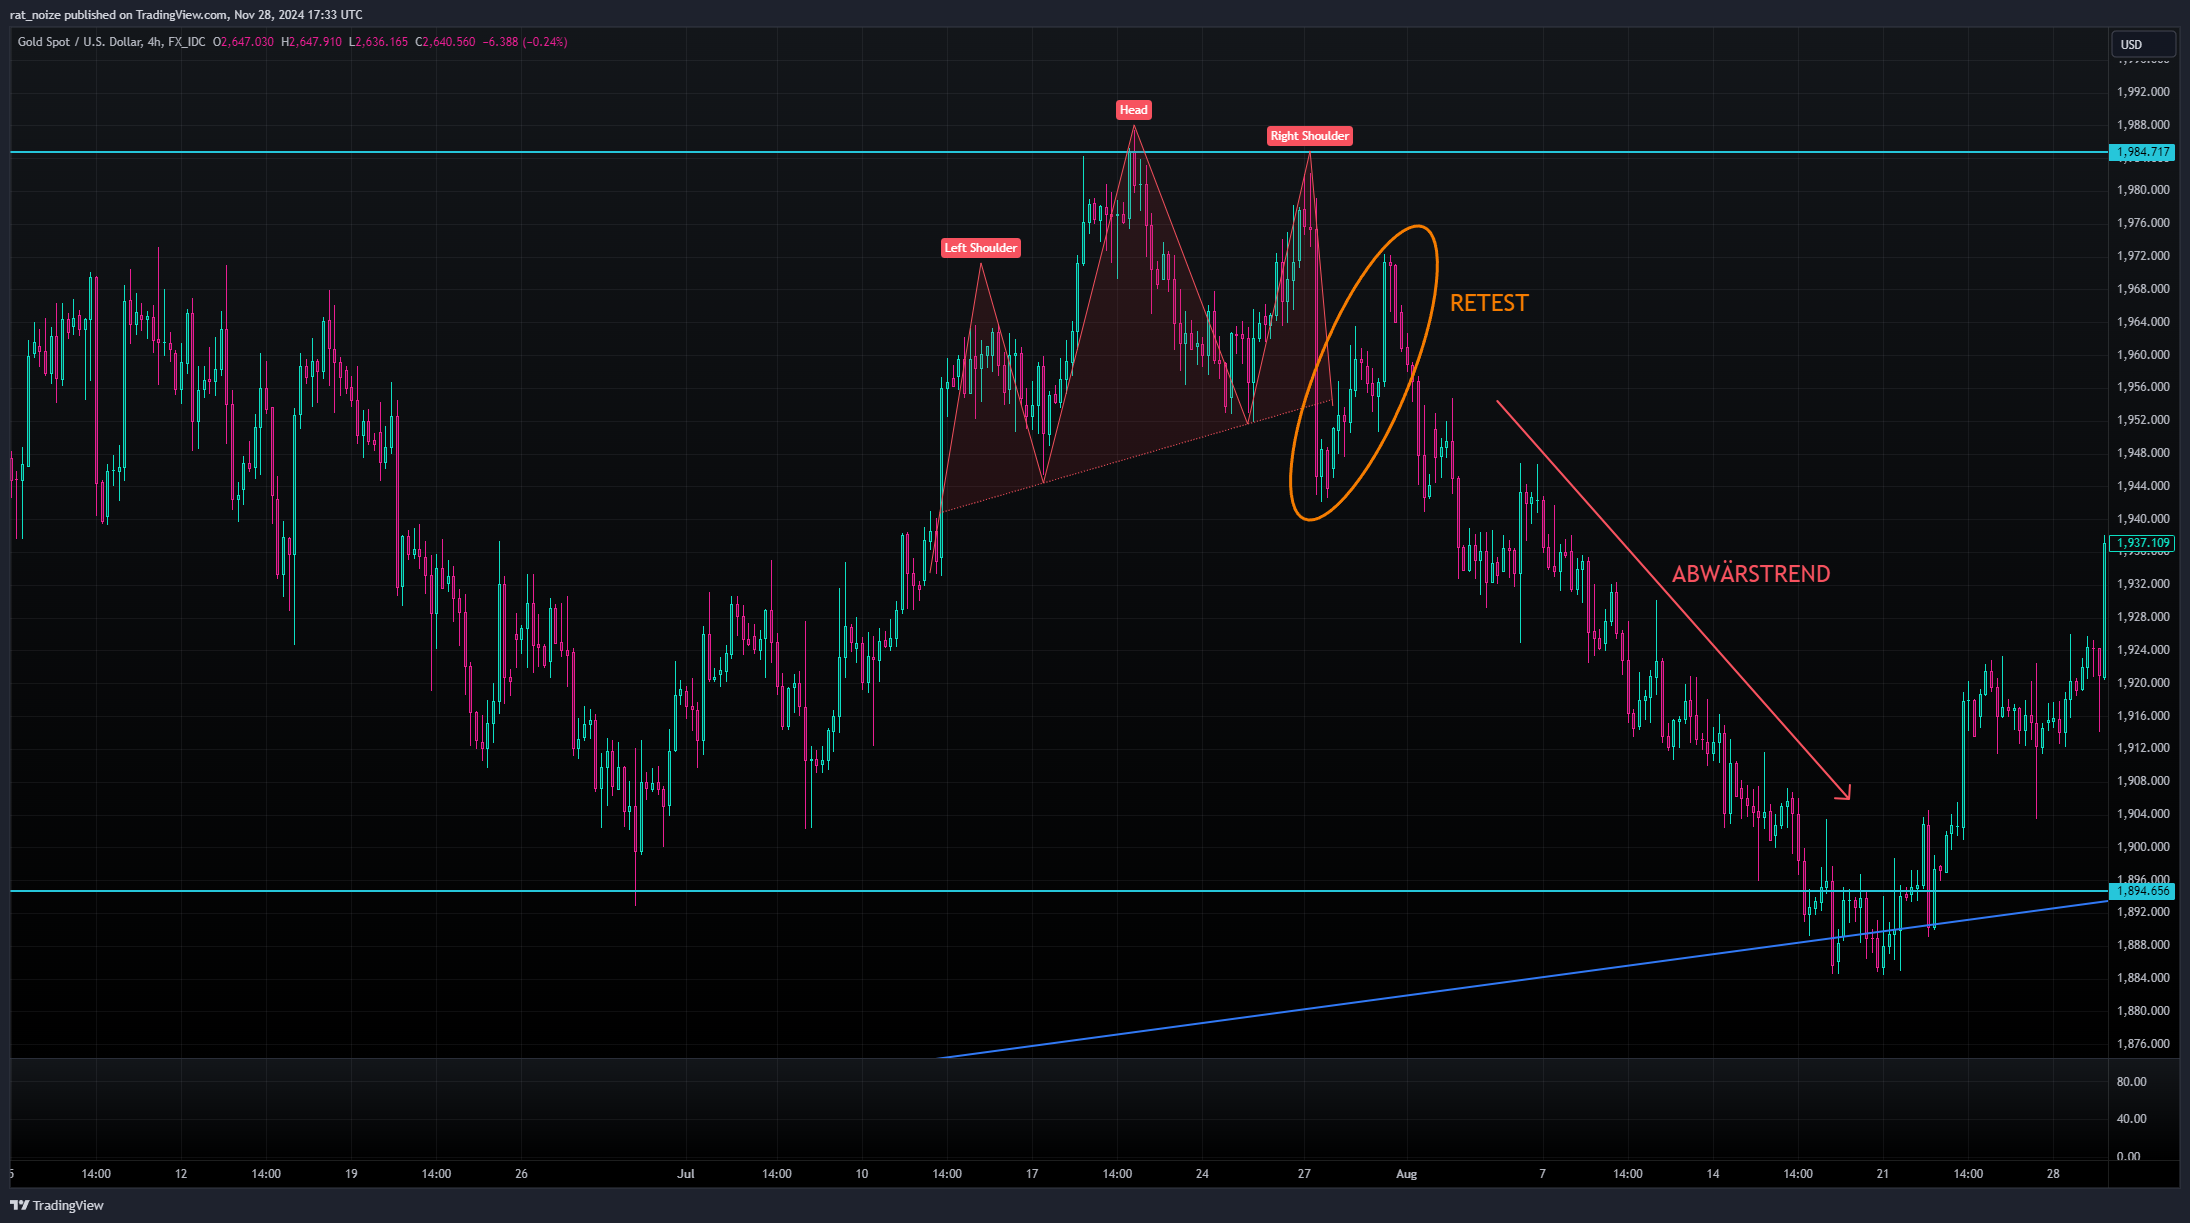
Task: Click the 28 date label on time axis
Action: pyautogui.click(x=2053, y=1174)
